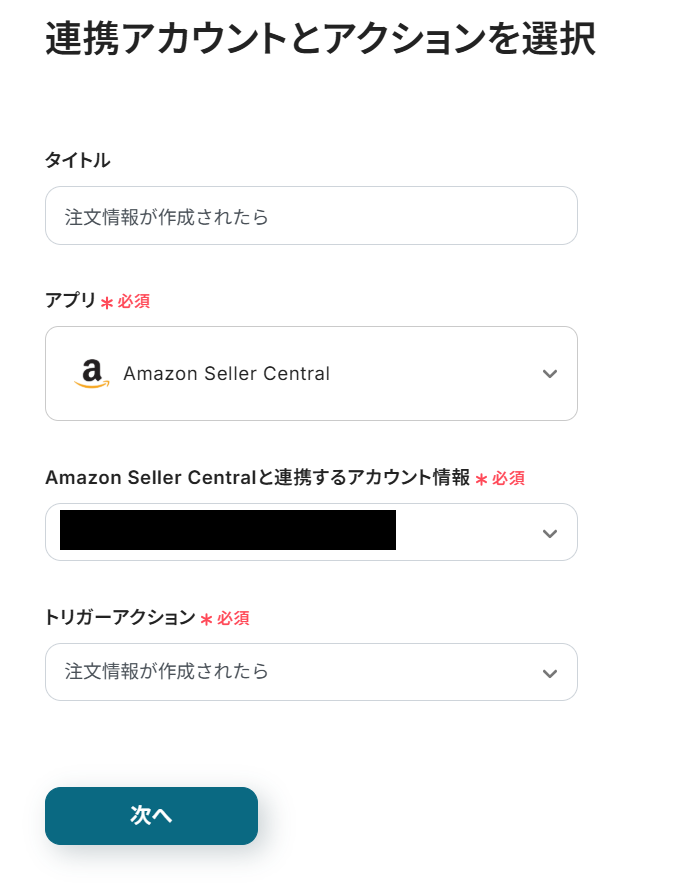692x894 pixels.
Task: Click the 必須 marker next to アプリ
Action: pos(134,301)
